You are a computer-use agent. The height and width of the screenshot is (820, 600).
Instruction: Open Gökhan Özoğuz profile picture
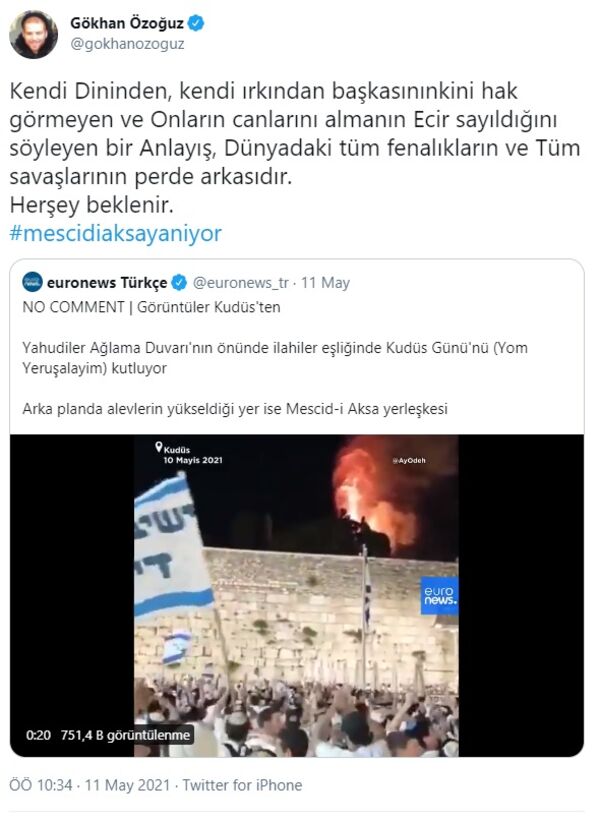pos(33,35)
